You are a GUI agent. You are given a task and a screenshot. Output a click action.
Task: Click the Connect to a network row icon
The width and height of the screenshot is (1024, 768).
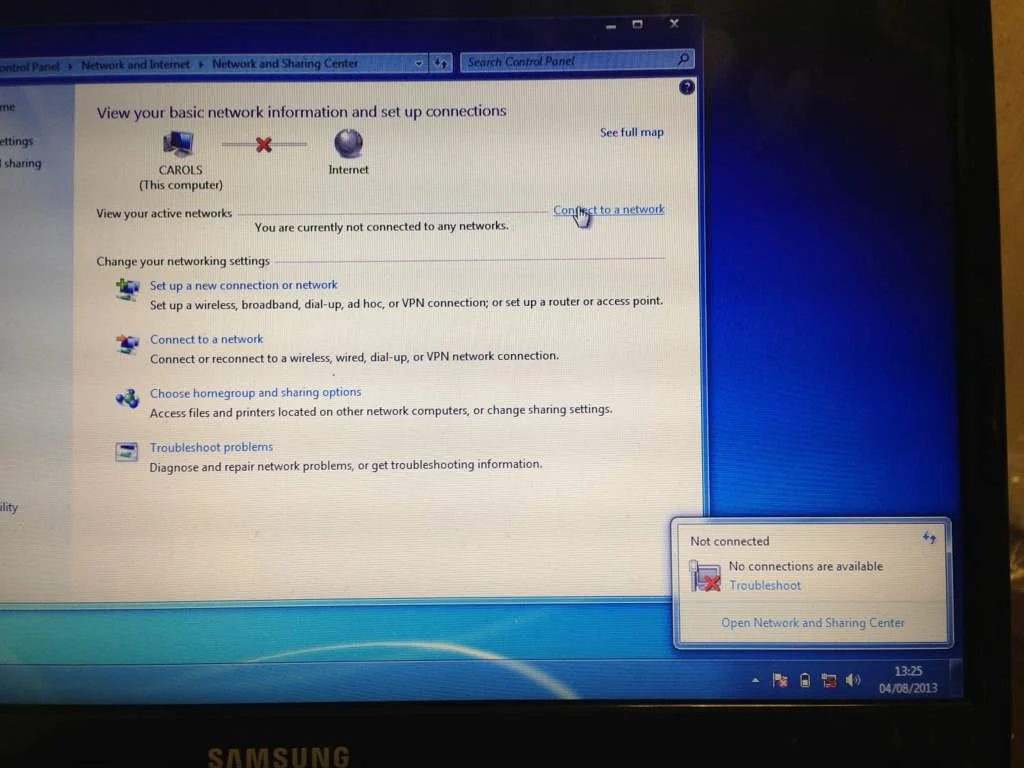(x=127, y=344)
